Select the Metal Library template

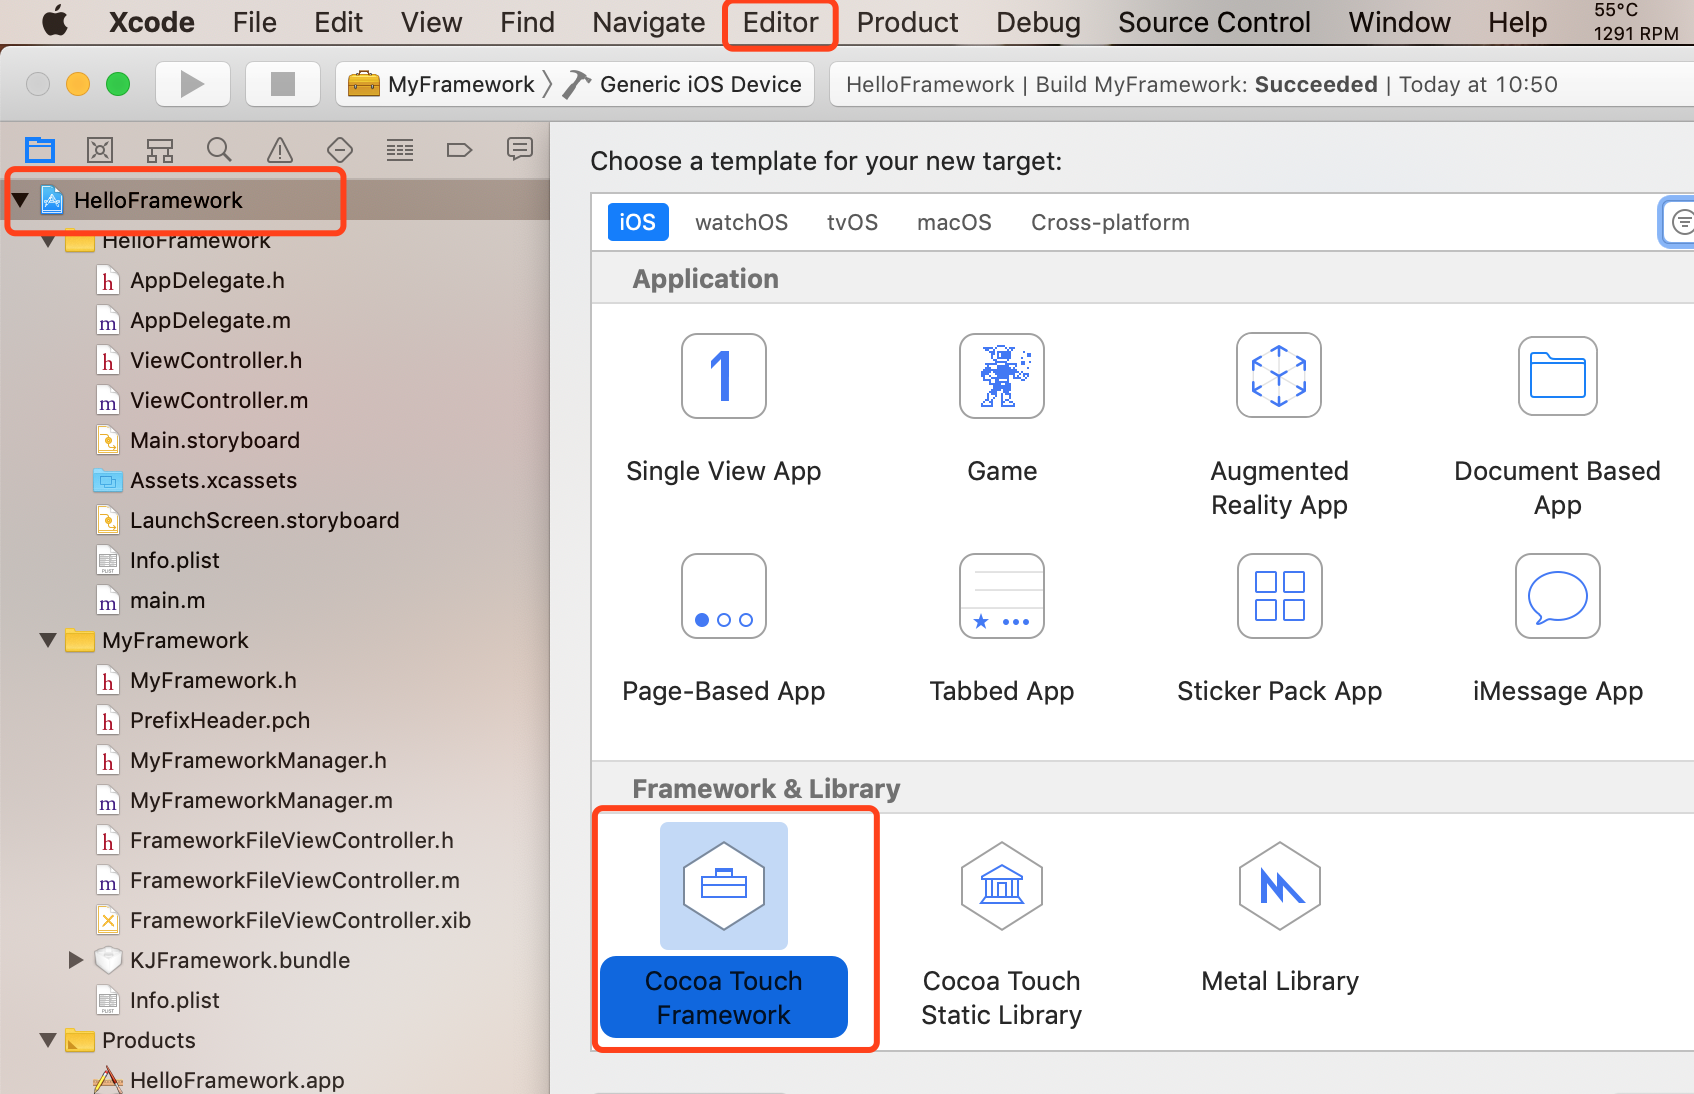coord(1280,918)
